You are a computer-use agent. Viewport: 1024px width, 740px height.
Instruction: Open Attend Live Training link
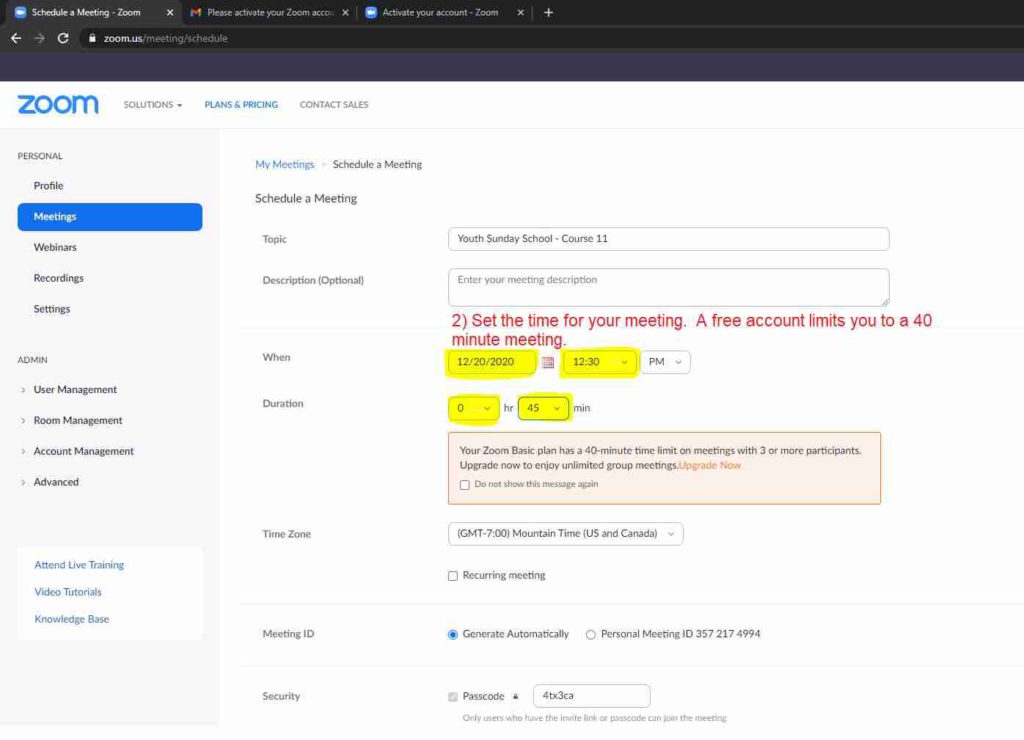(x=79, y=565)
